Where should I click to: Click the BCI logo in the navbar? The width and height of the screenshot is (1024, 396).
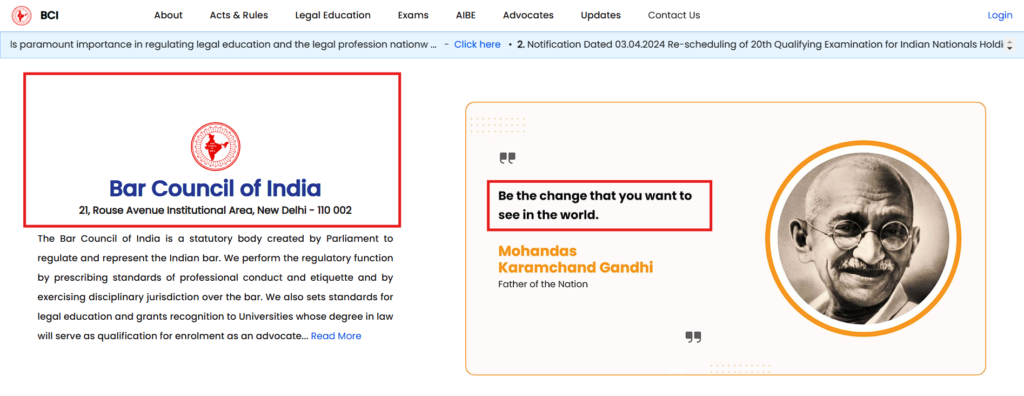22,15
